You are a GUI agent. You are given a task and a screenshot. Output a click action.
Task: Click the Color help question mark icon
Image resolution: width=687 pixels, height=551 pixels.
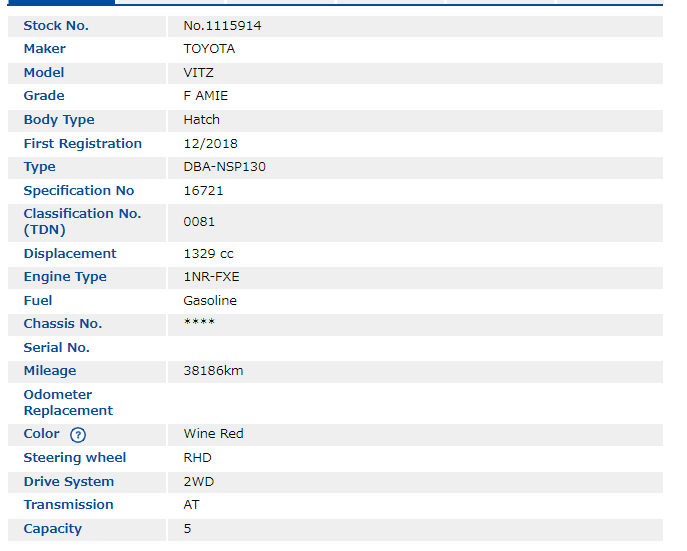coord(78,435)
